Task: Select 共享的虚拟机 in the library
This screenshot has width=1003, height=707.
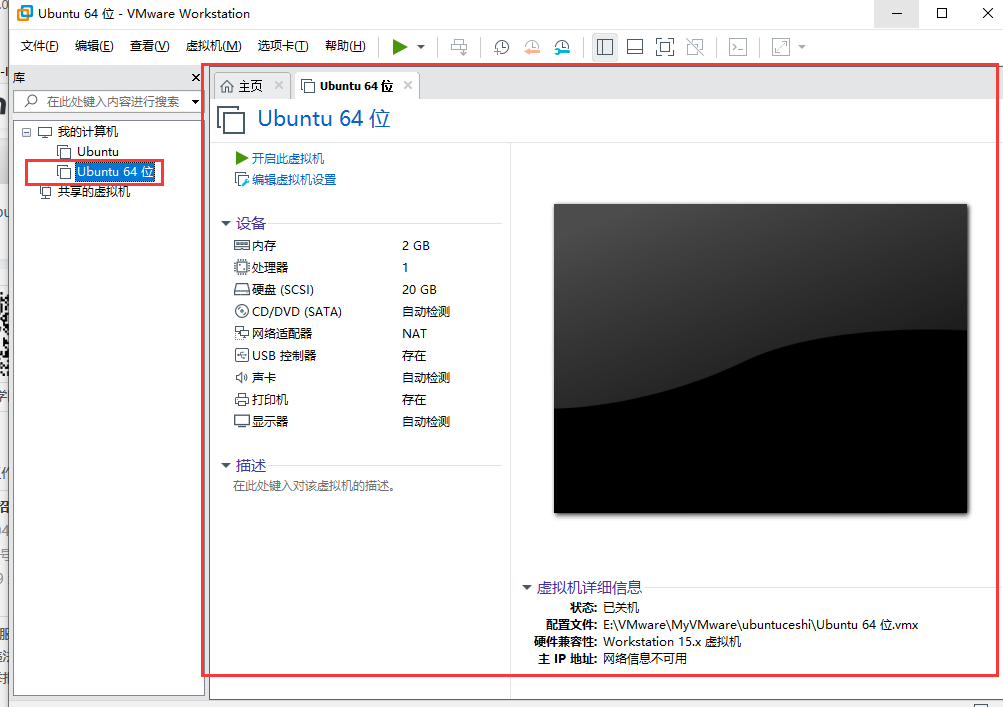Action: 93,192
